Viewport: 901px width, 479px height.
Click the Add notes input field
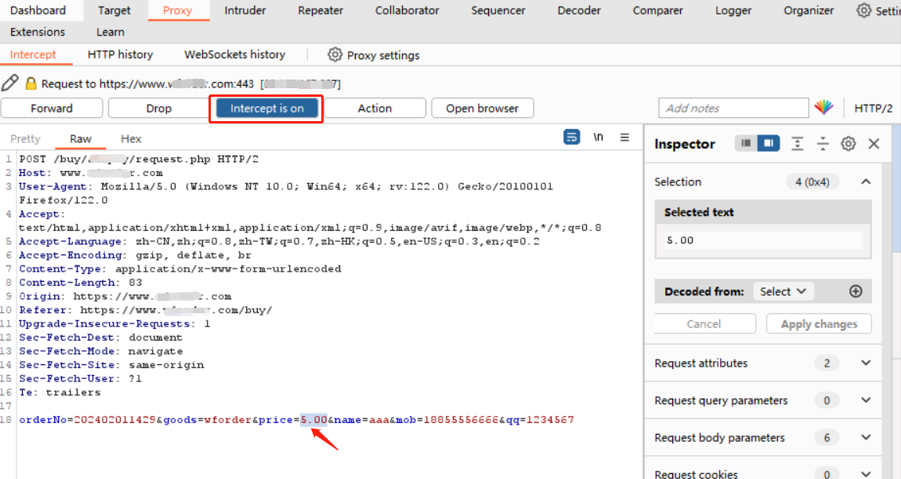(733, 108)
